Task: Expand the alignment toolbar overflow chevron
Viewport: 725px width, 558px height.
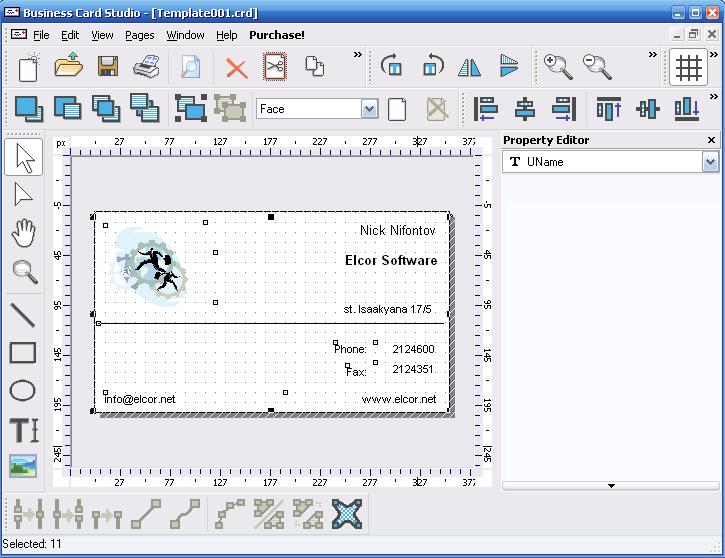Action: 714,97
